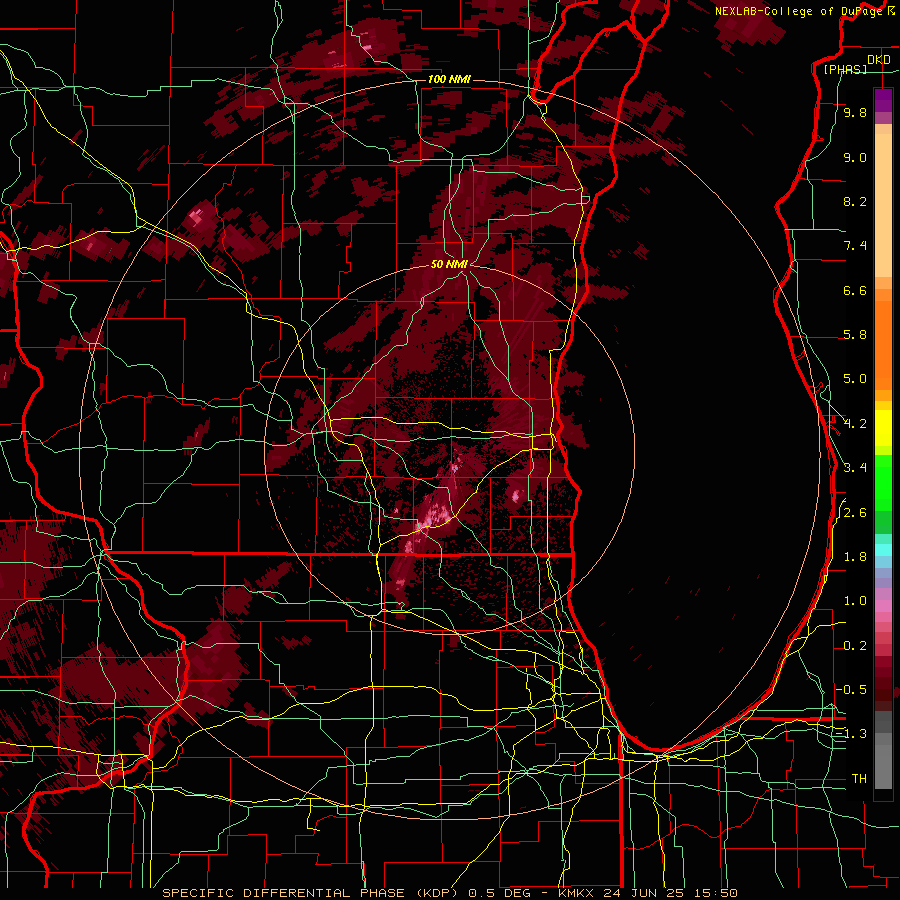Screen dimensions: 900x900
Task: Click the 5.8 scale value
Action: [x=855, y=335]
